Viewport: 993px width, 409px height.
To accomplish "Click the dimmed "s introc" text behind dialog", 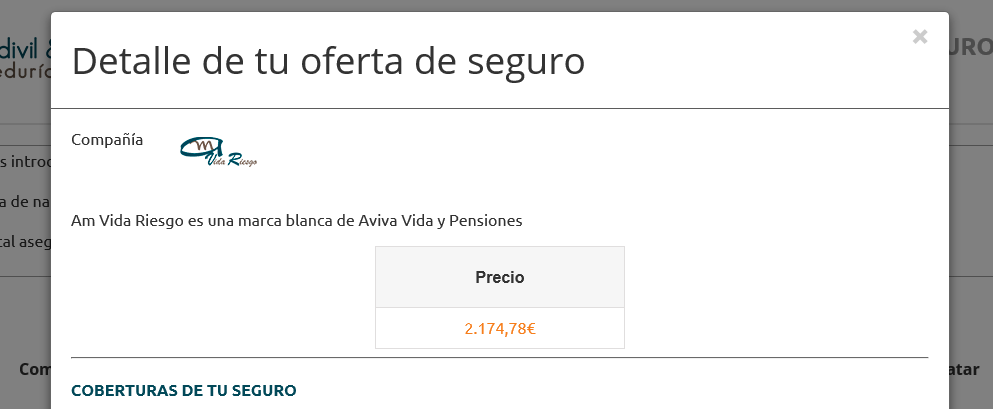I will [x=25, y=161].
